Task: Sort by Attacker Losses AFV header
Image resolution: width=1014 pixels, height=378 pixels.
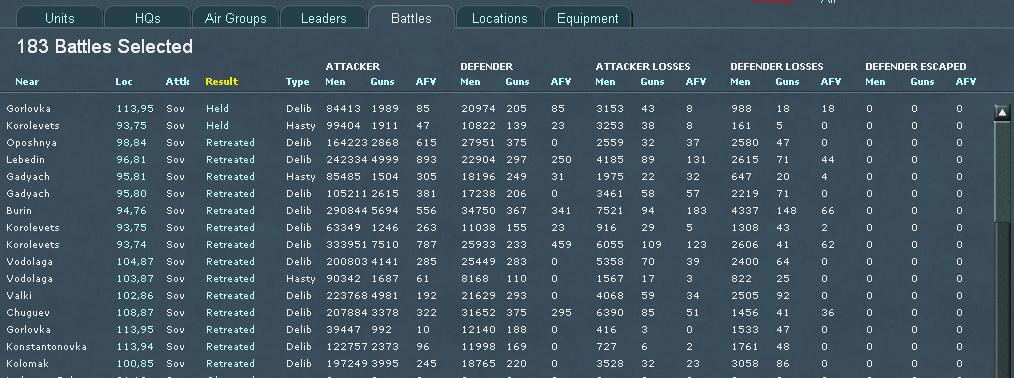Action: click(696, 81)
